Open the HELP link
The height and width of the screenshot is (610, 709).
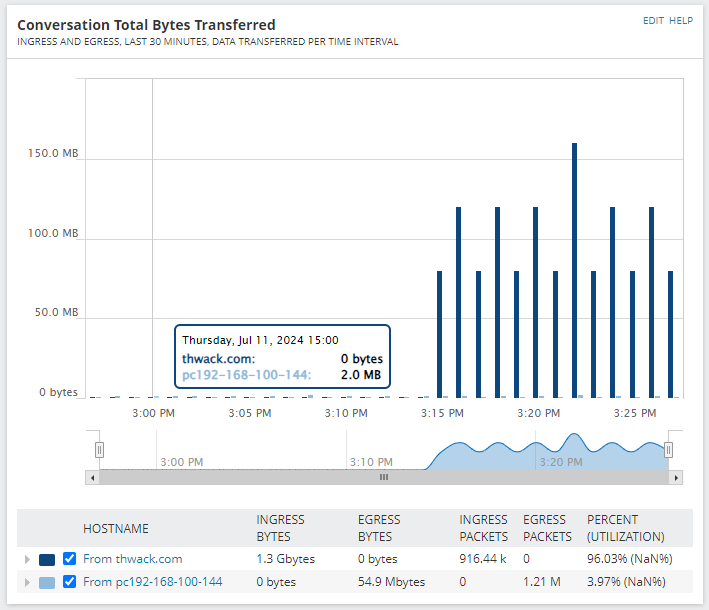point(681,20)
